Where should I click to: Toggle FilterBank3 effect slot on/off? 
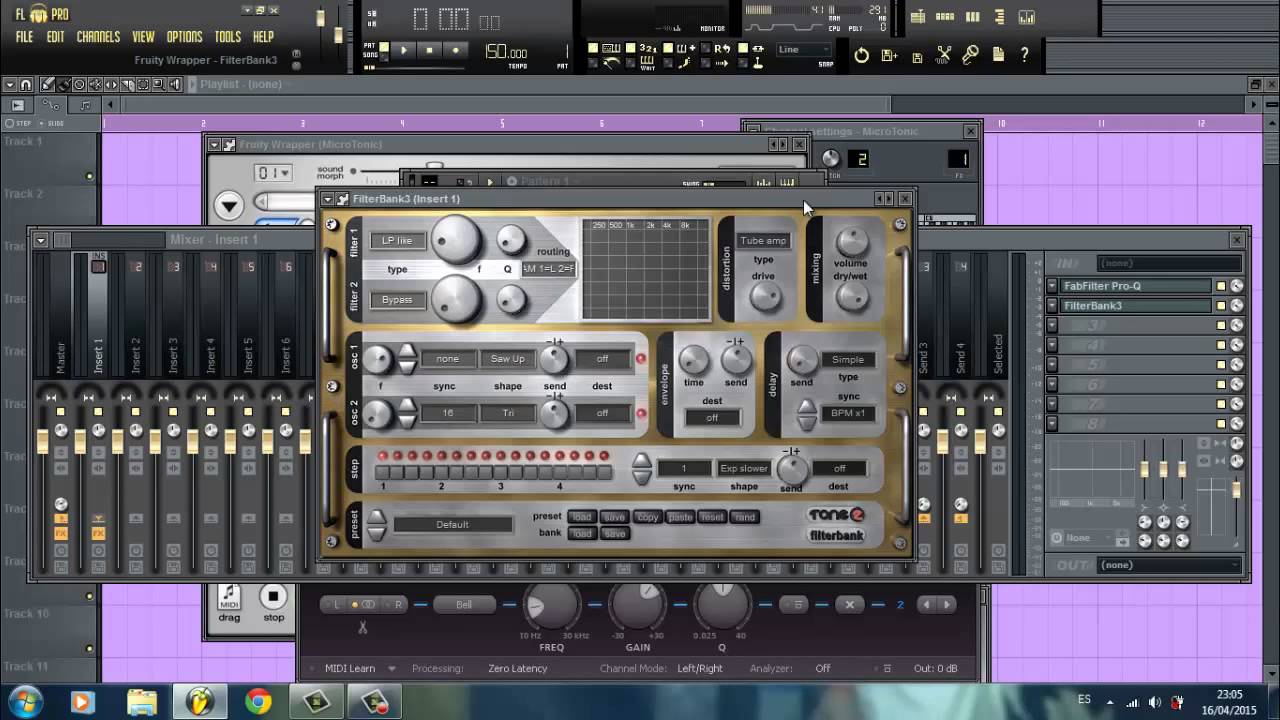[1221, 306]
